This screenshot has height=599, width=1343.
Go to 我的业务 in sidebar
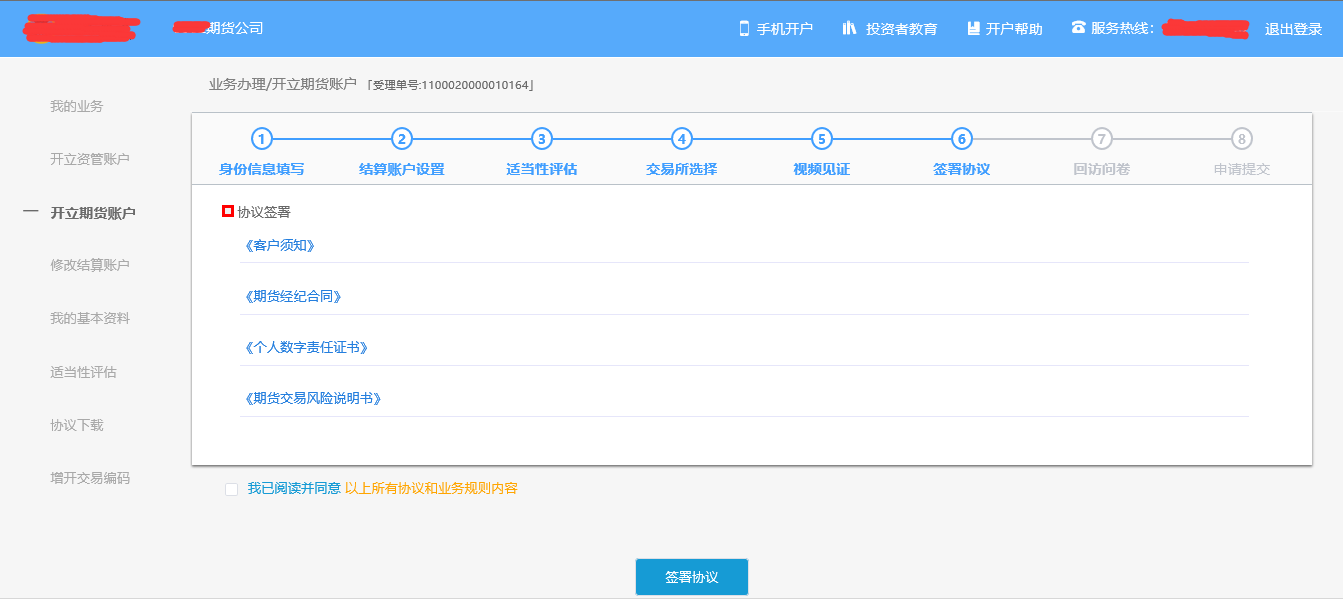tap(77, 106)
